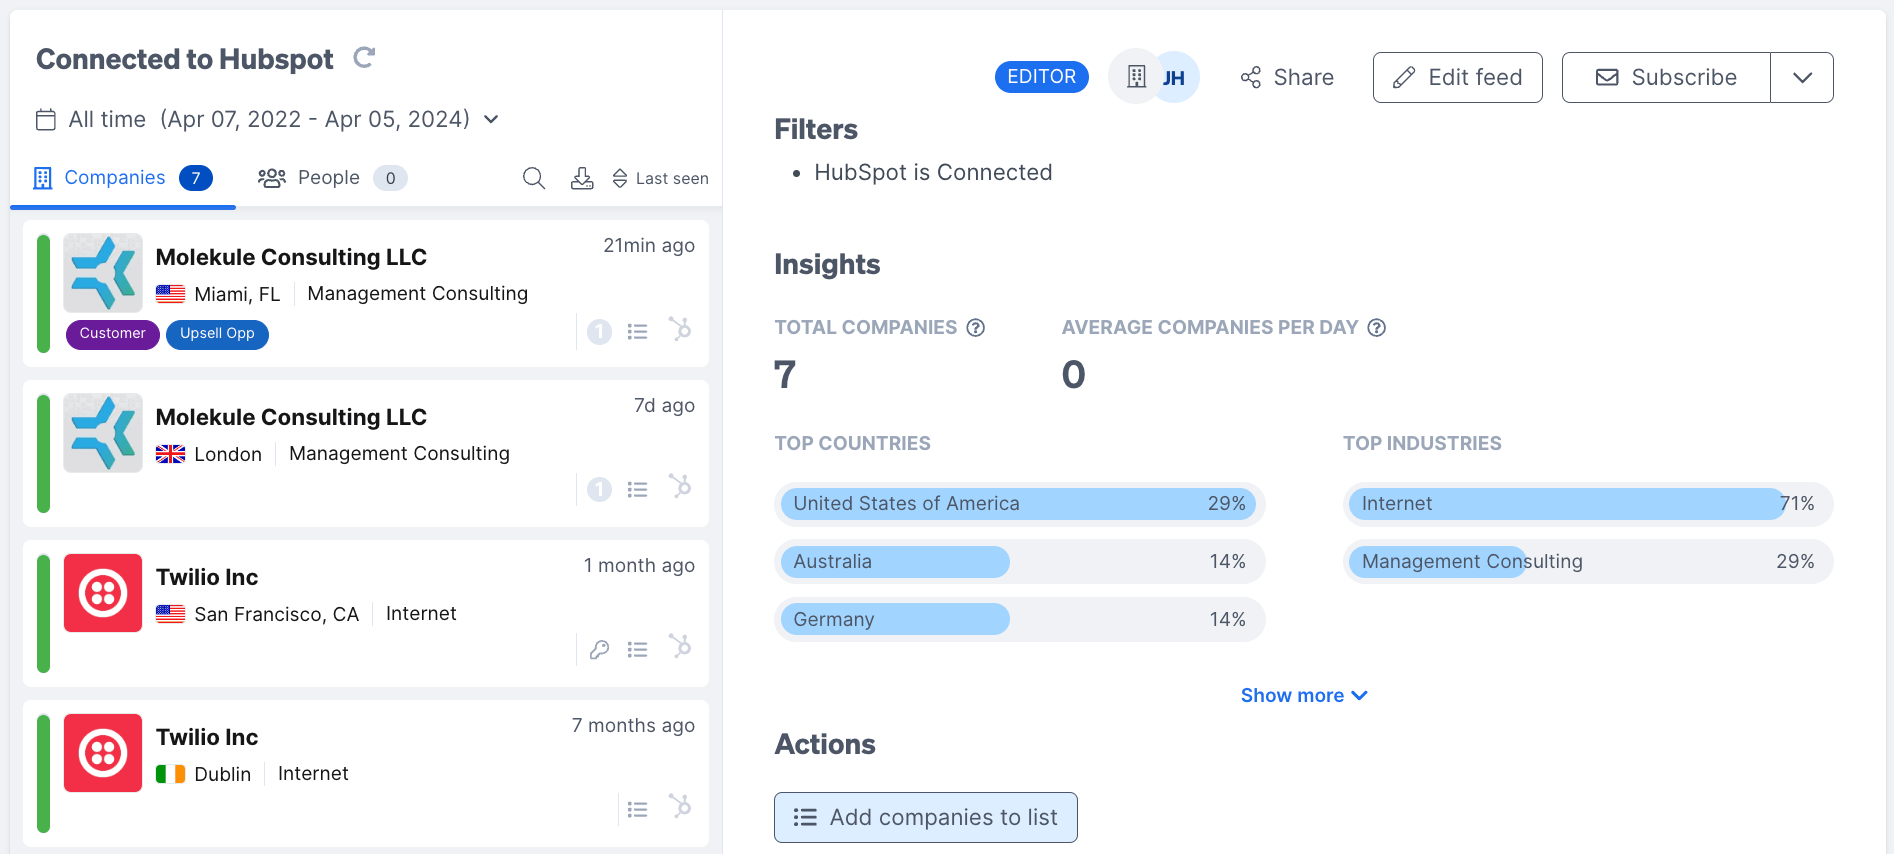This screenshot has width=1894, height=854.
Task: Click the Molekule Consulting logo thumbnail for London
Action: 103,433
